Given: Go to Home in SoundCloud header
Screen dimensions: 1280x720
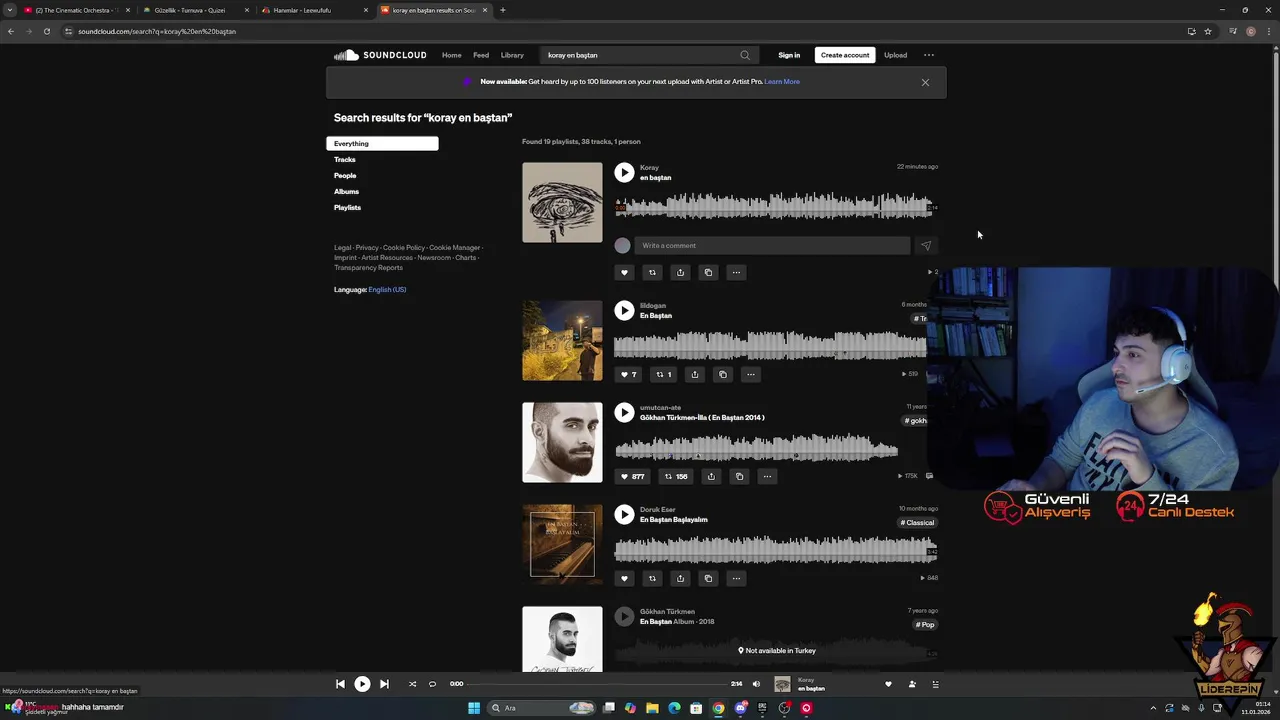Looking at the screenshot, I should (x=452, y=55).
